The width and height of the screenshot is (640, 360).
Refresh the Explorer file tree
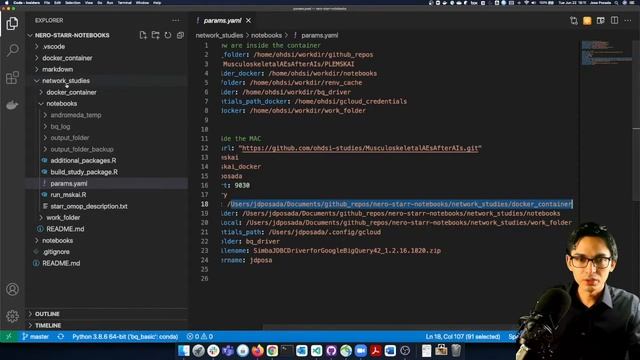click(168, 35)
